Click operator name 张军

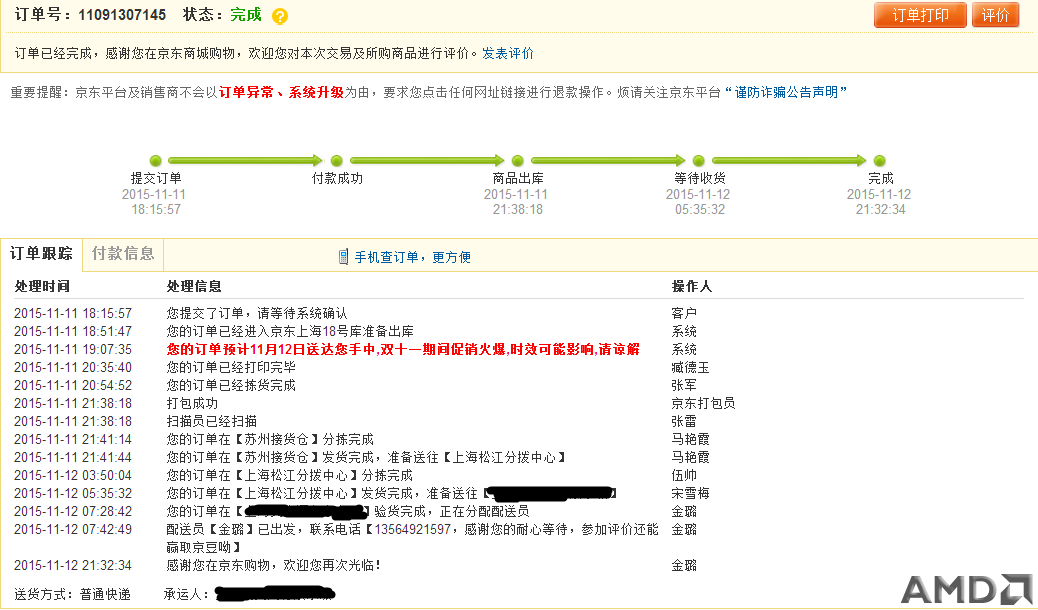[x=684, y=385]
